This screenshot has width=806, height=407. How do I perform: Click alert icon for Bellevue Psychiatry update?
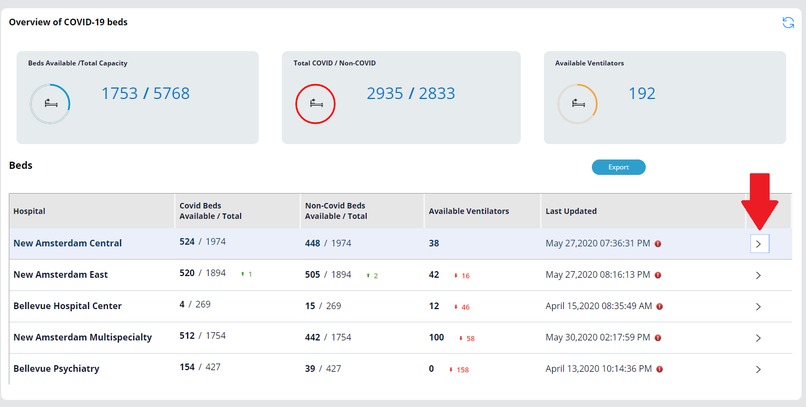tap(660, 369)
